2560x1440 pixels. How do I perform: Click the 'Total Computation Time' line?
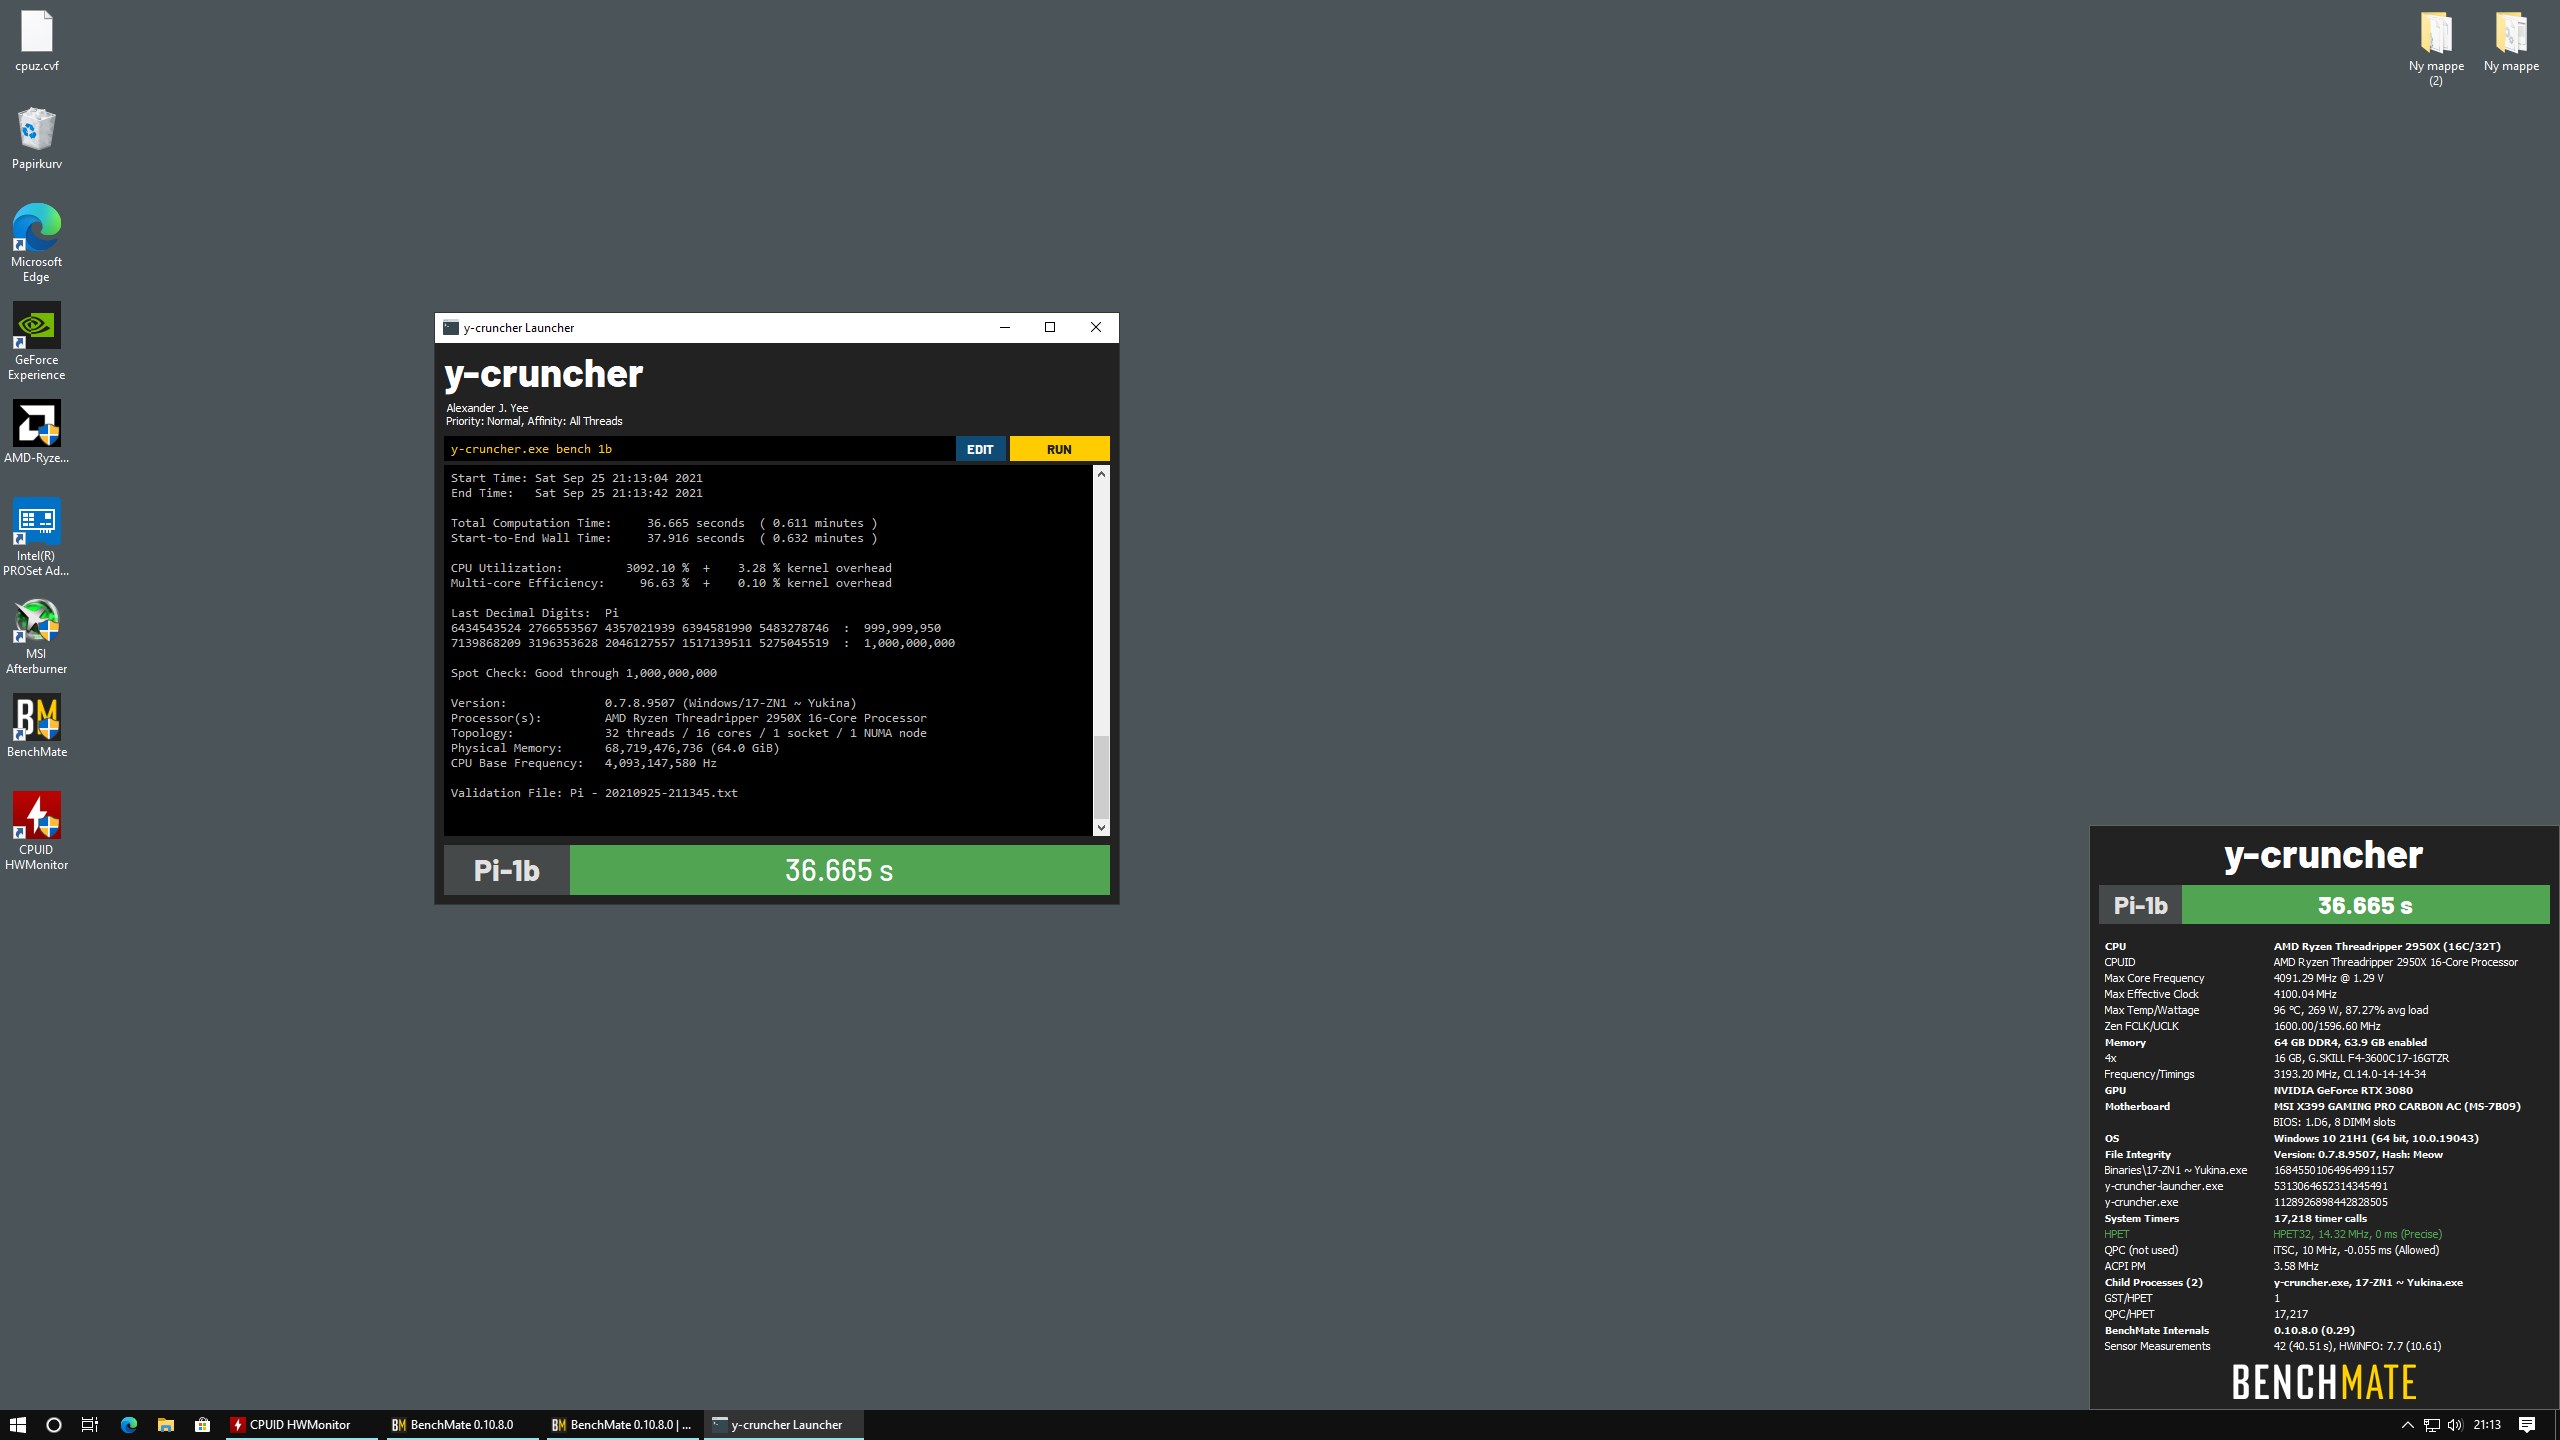pyautogui.click(x=664, y=523)
